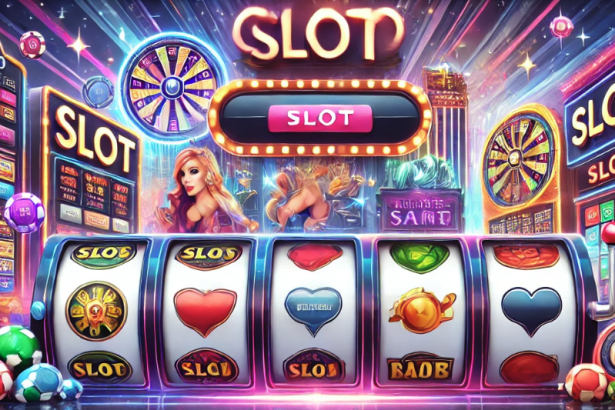Viewport: 615px width, 410px height.
Task: Click the yellow SLOT billboard at left
Action: pyautogui.click(x=93, y=137)
